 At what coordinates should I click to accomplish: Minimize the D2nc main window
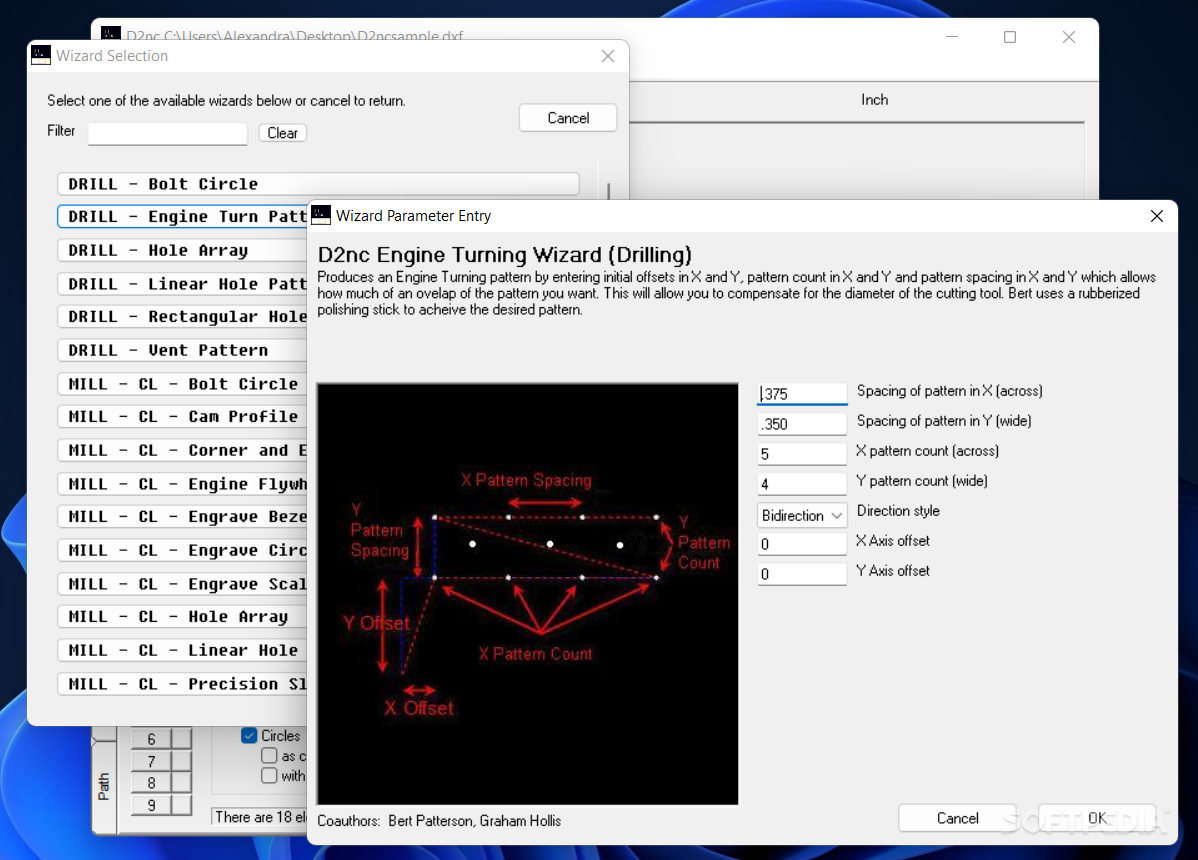coord(952,37)
